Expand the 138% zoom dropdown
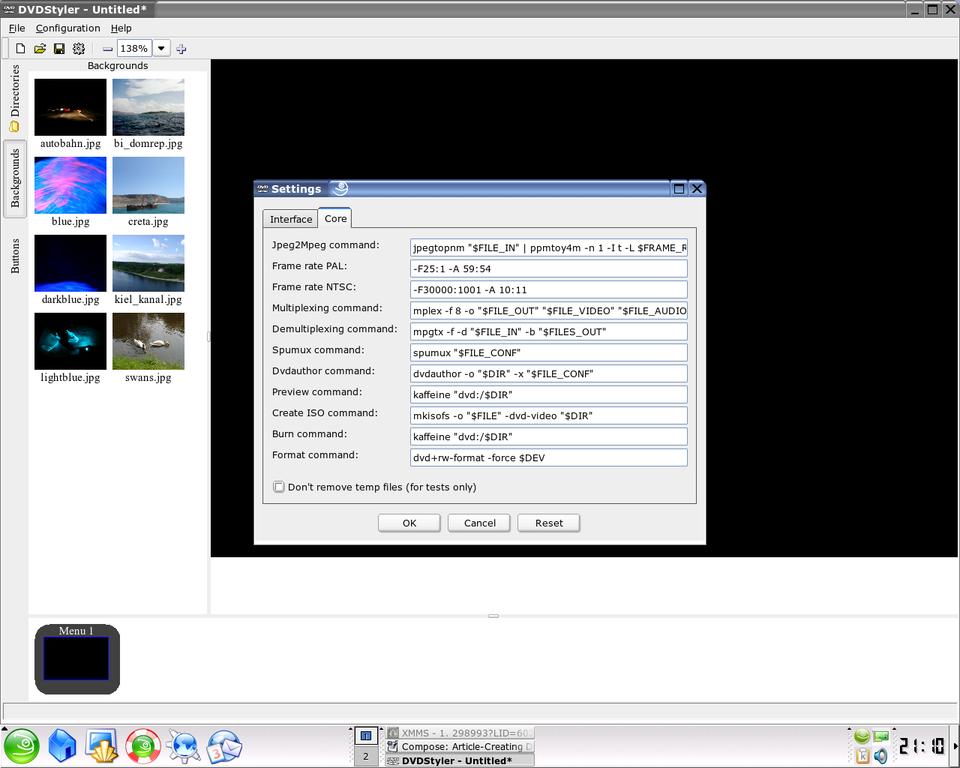This screenshot has height=768, width=960. (x=161, y=48)
